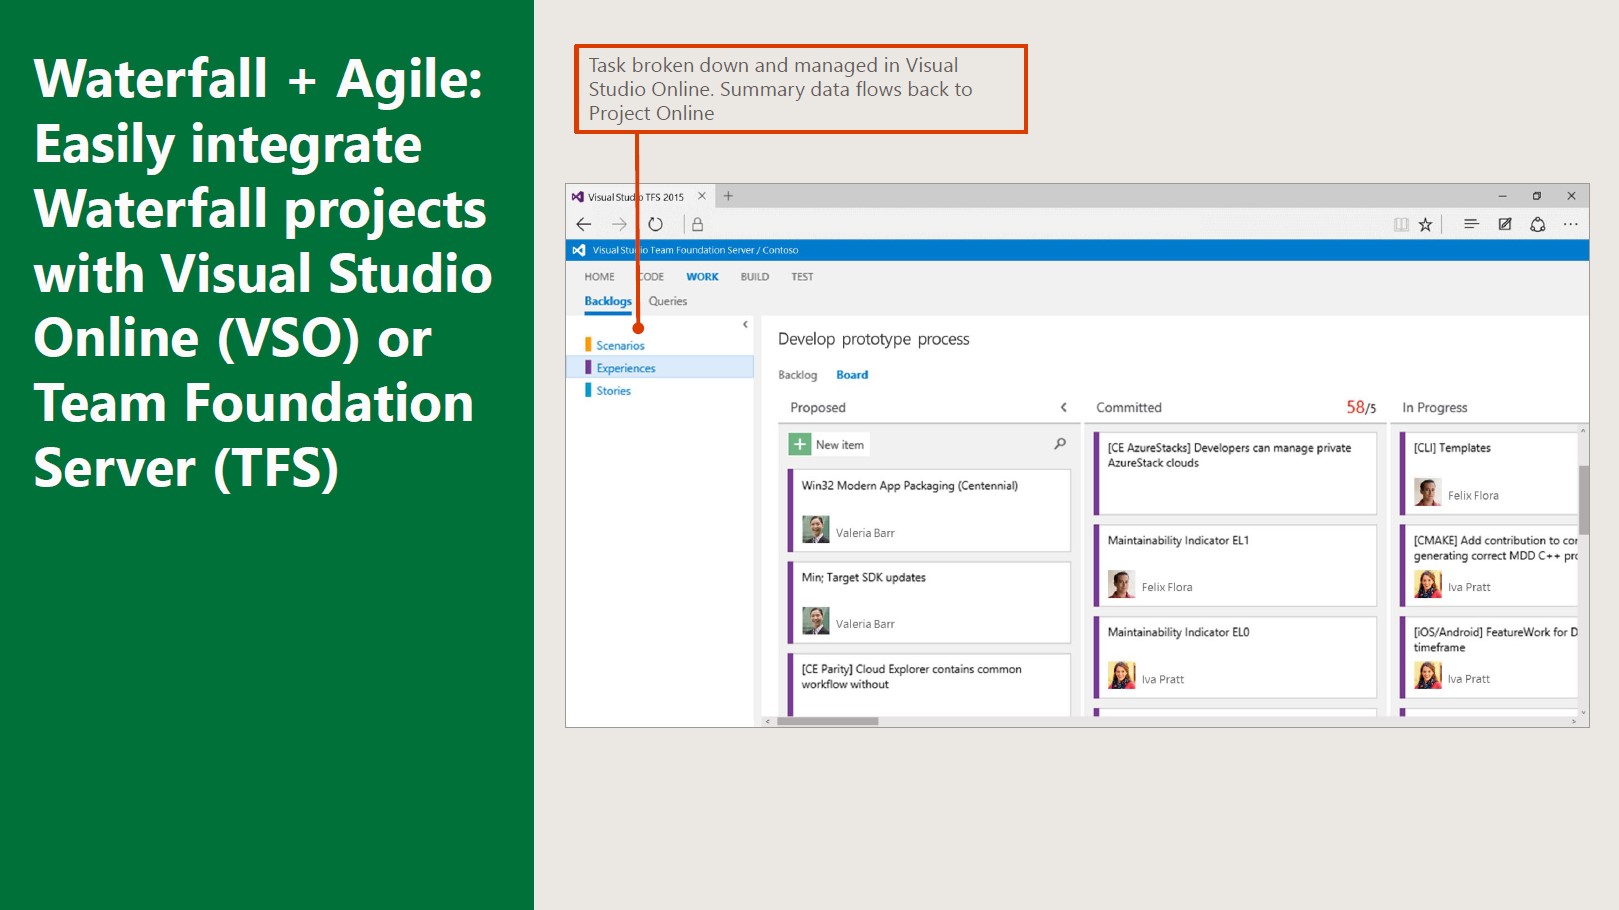Collapse the Proposed column chevron
Image resolution: width=1619 pixels, height=910 pixels.
[x=1064, y=407]
